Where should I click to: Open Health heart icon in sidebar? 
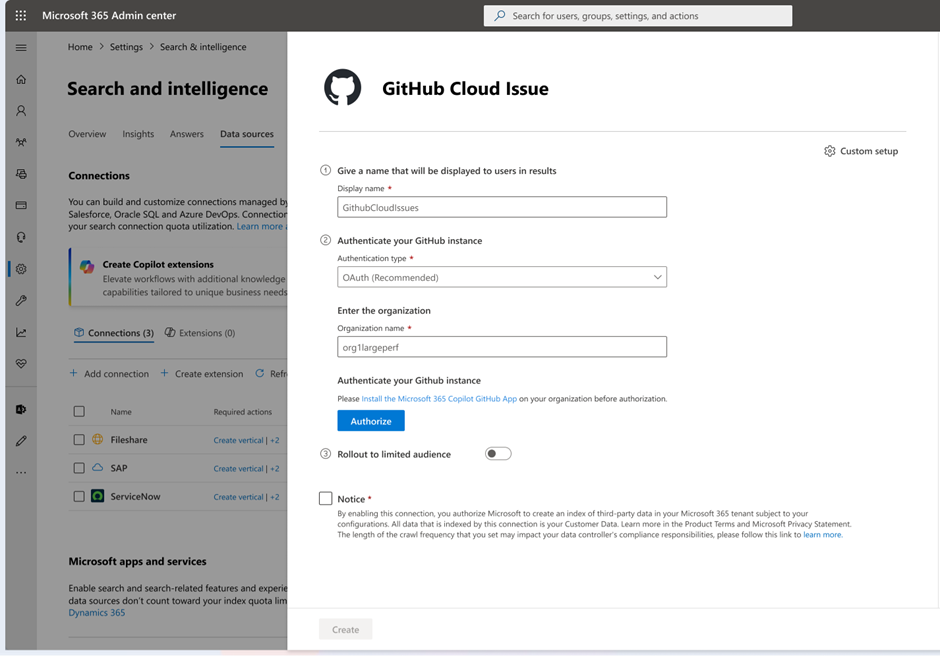click(x=21, y=364)
